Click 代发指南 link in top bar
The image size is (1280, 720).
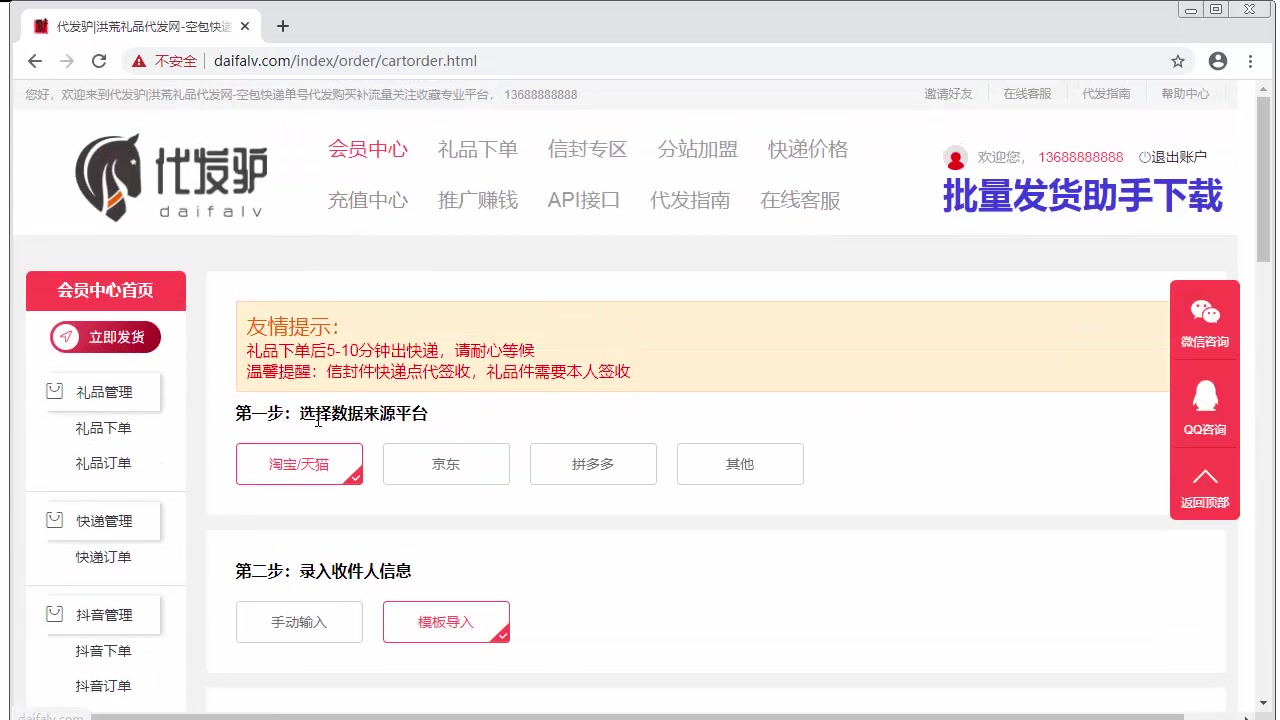click(1106, 94)
